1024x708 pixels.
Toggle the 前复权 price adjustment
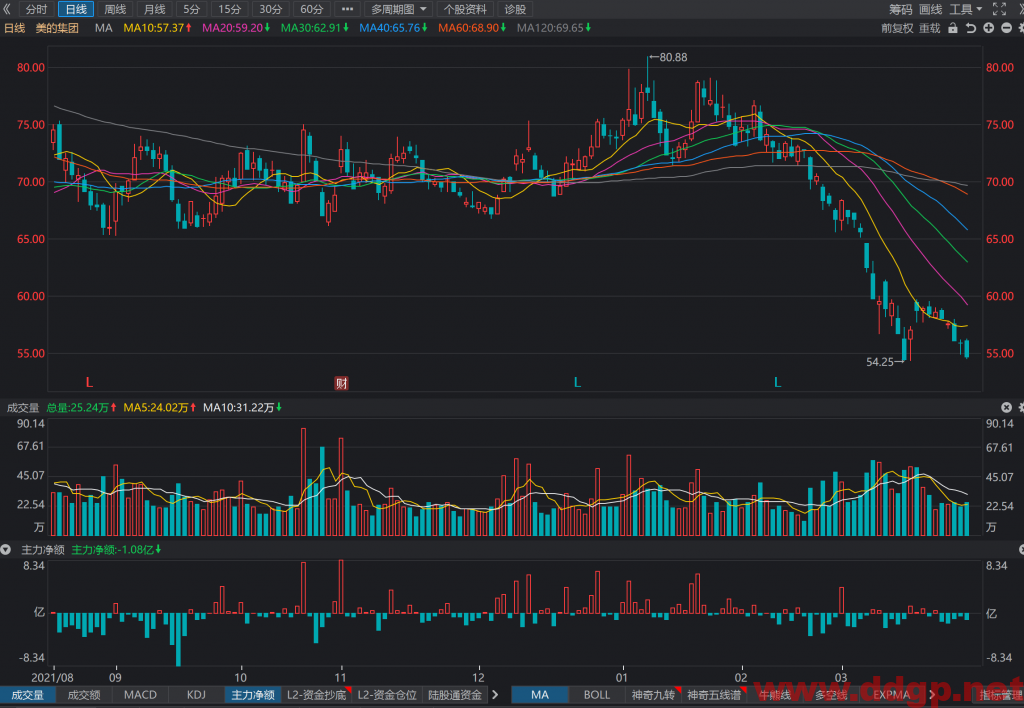point(897,28)
